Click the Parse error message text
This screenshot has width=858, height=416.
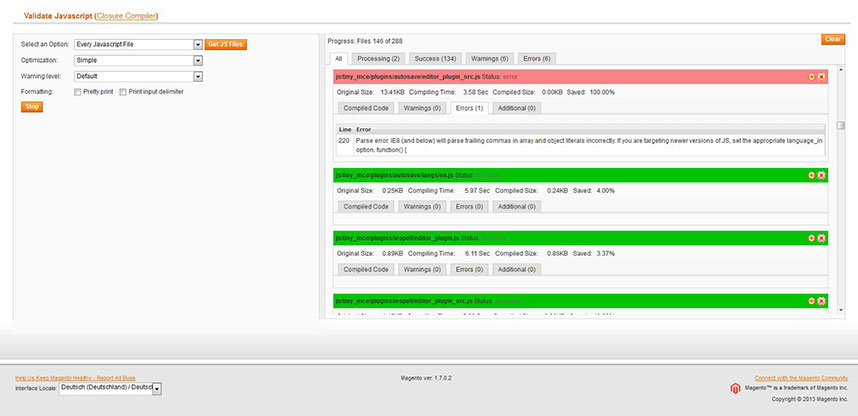[x=589, y=145]
